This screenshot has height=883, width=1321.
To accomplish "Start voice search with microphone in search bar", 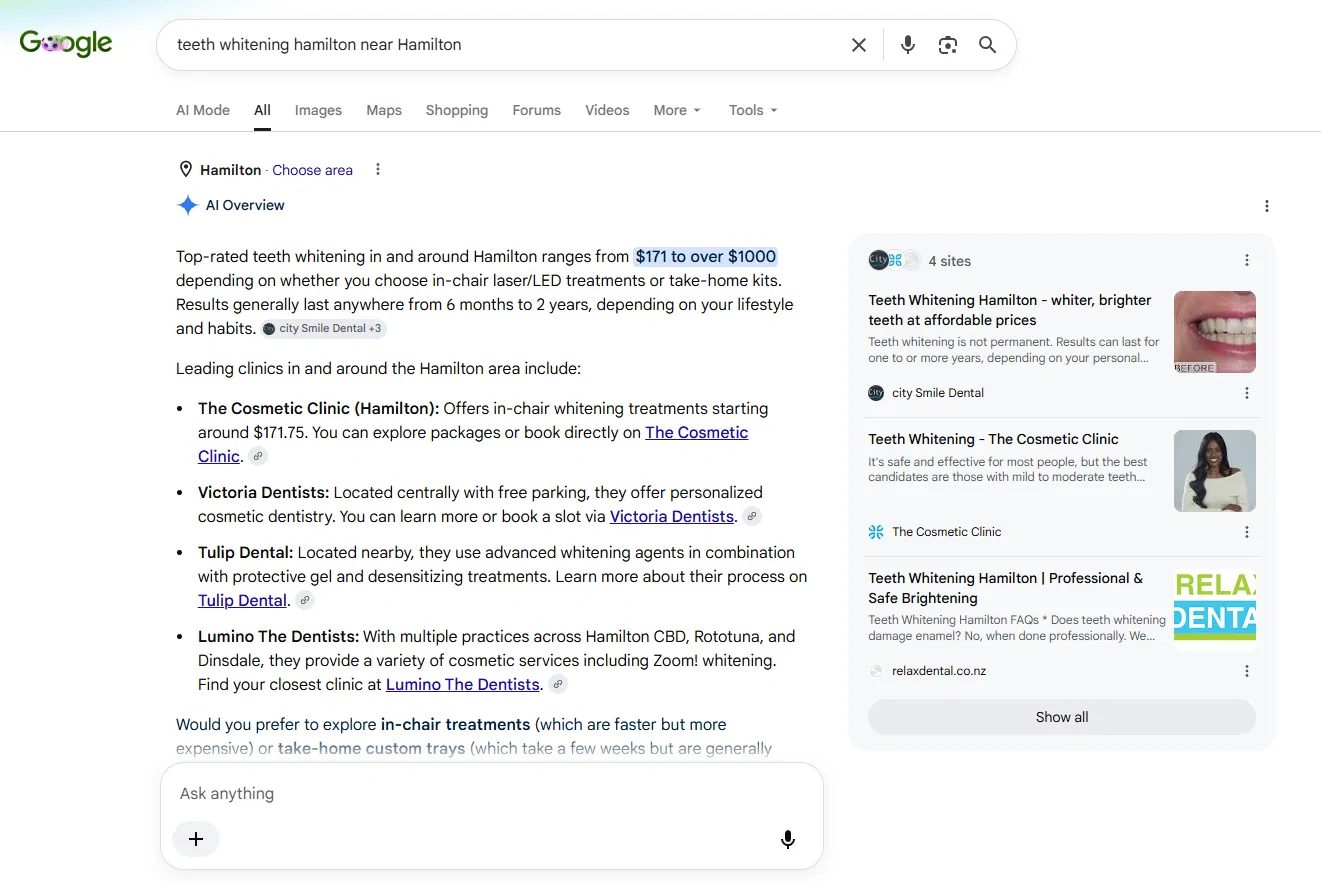I will pos(907,45).
